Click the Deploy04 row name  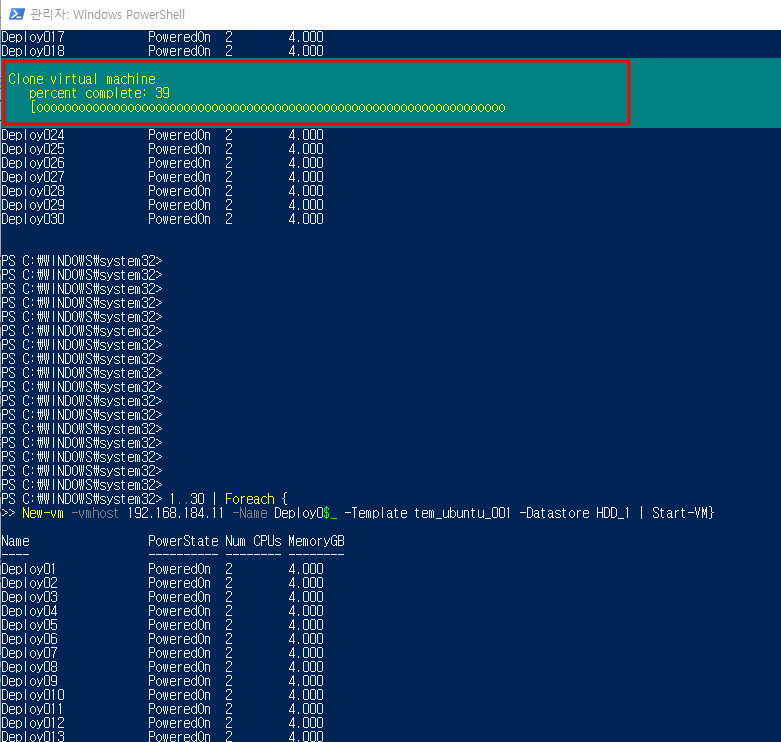29,611
